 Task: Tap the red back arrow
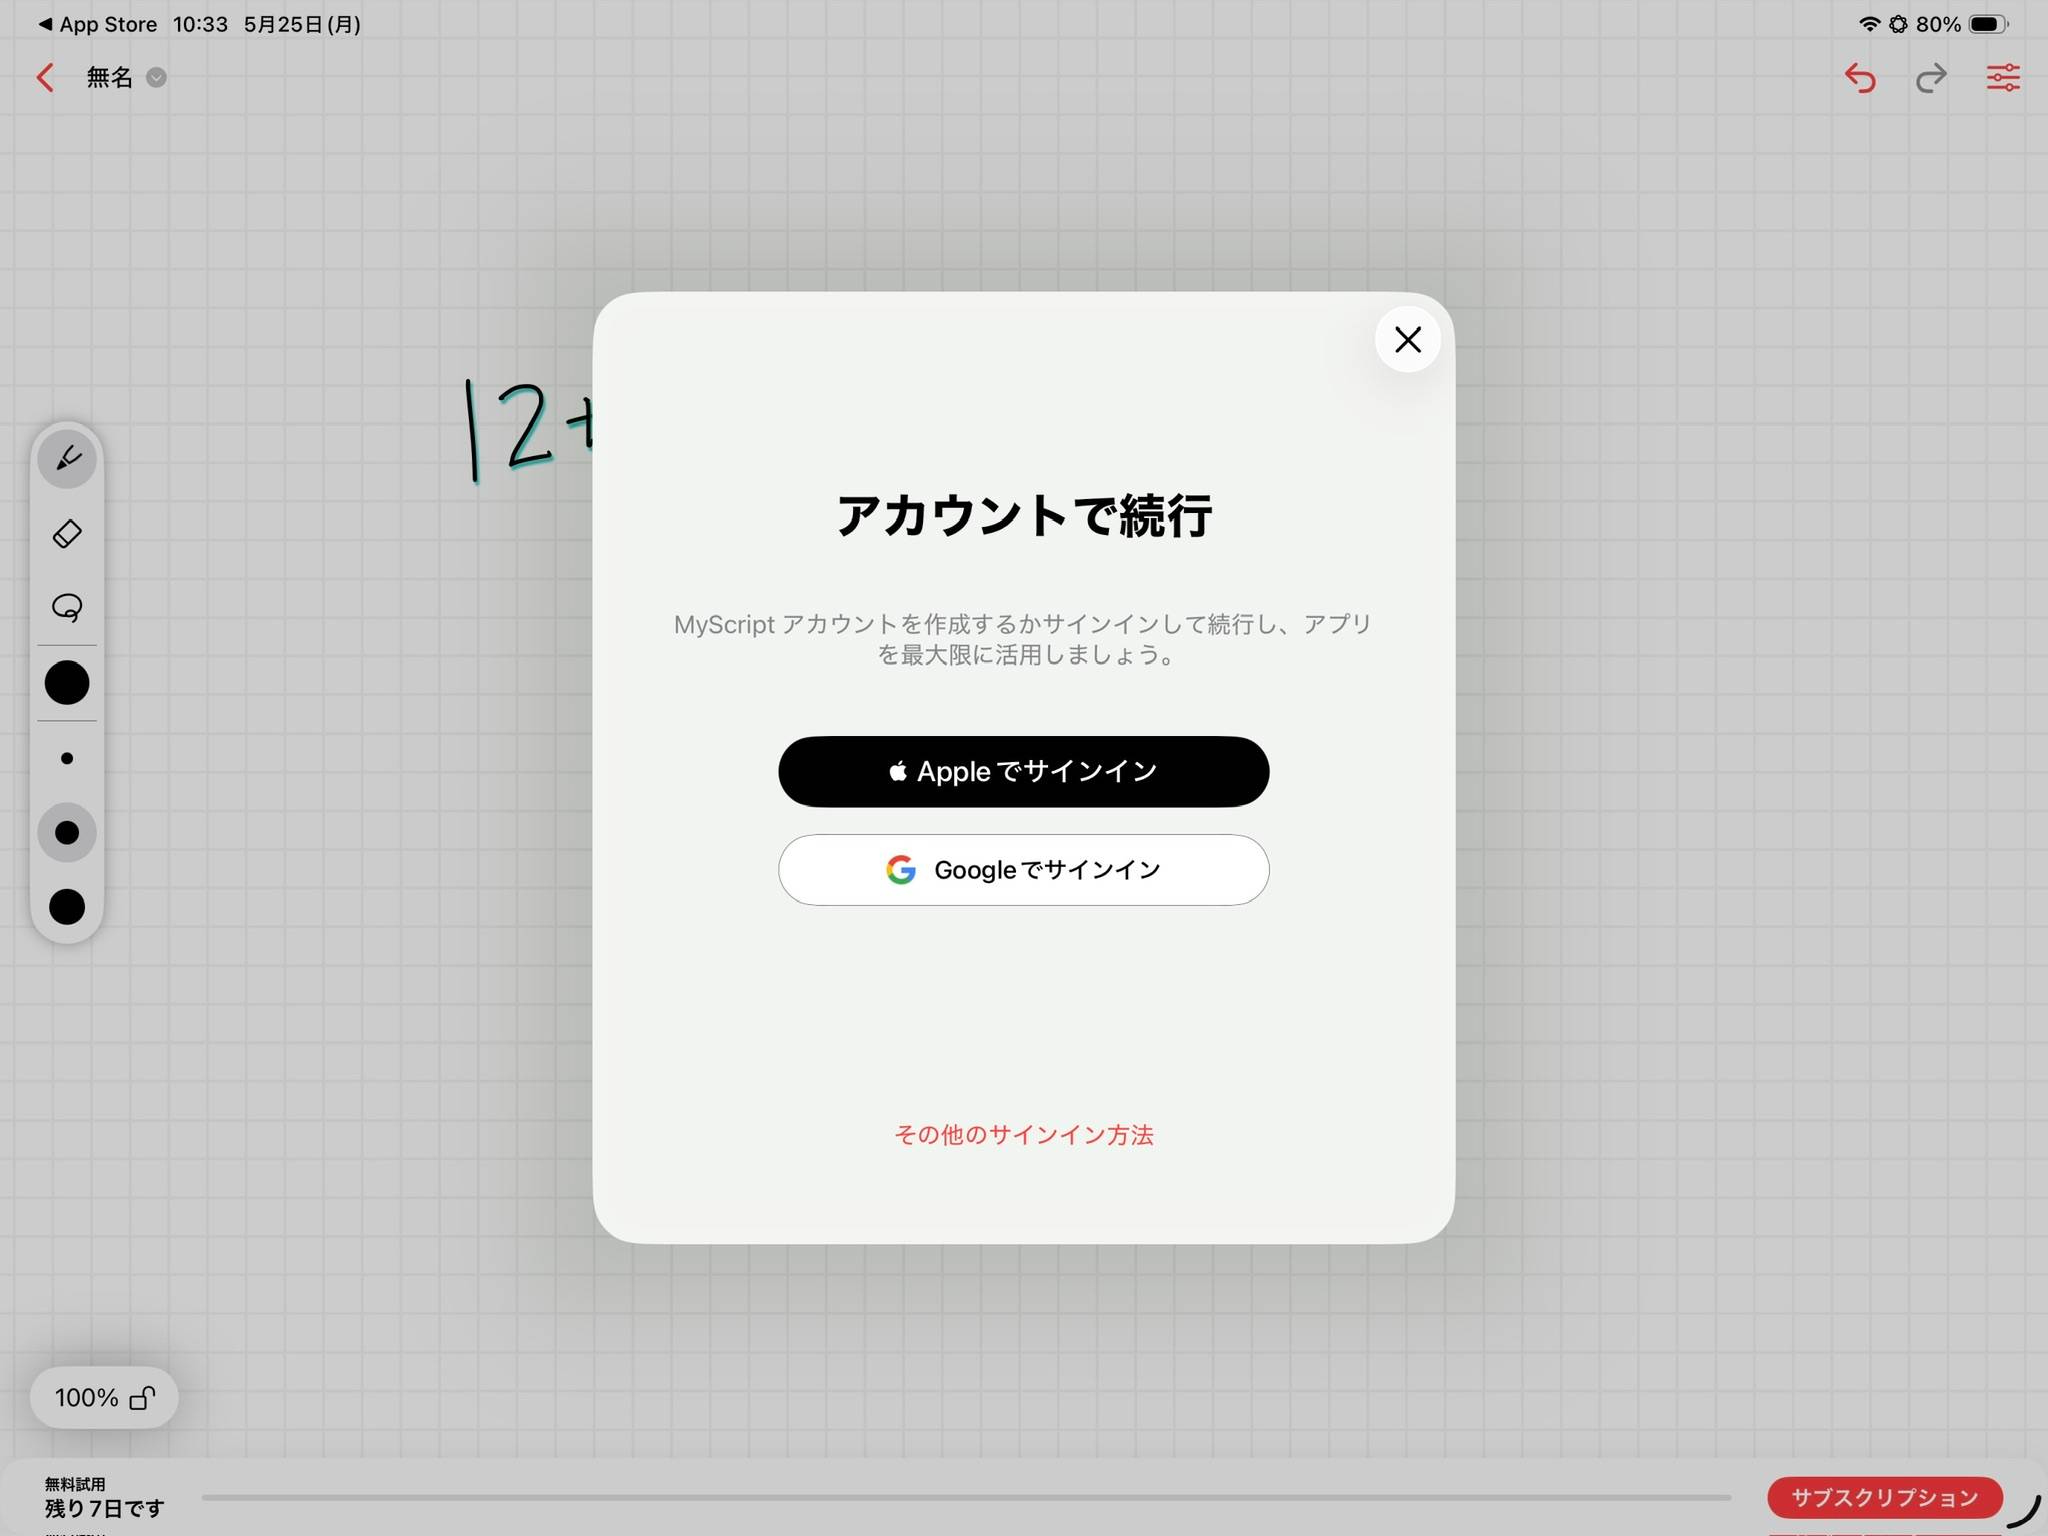click(x=45, y=78)
